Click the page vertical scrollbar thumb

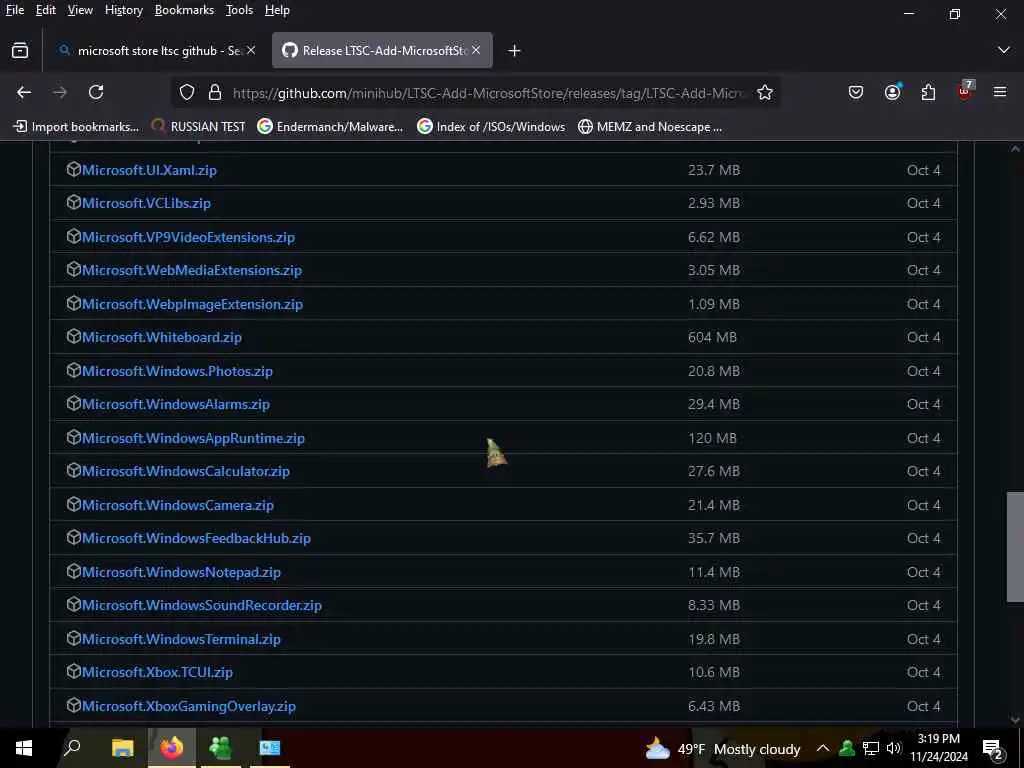click(1015, 547)
